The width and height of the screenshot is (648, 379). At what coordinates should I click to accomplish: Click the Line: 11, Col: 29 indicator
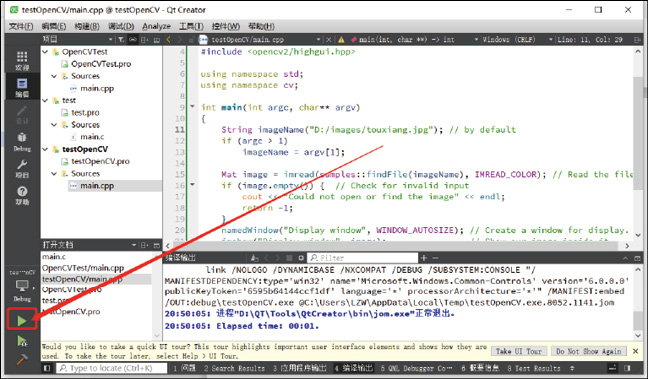[589, 40]
